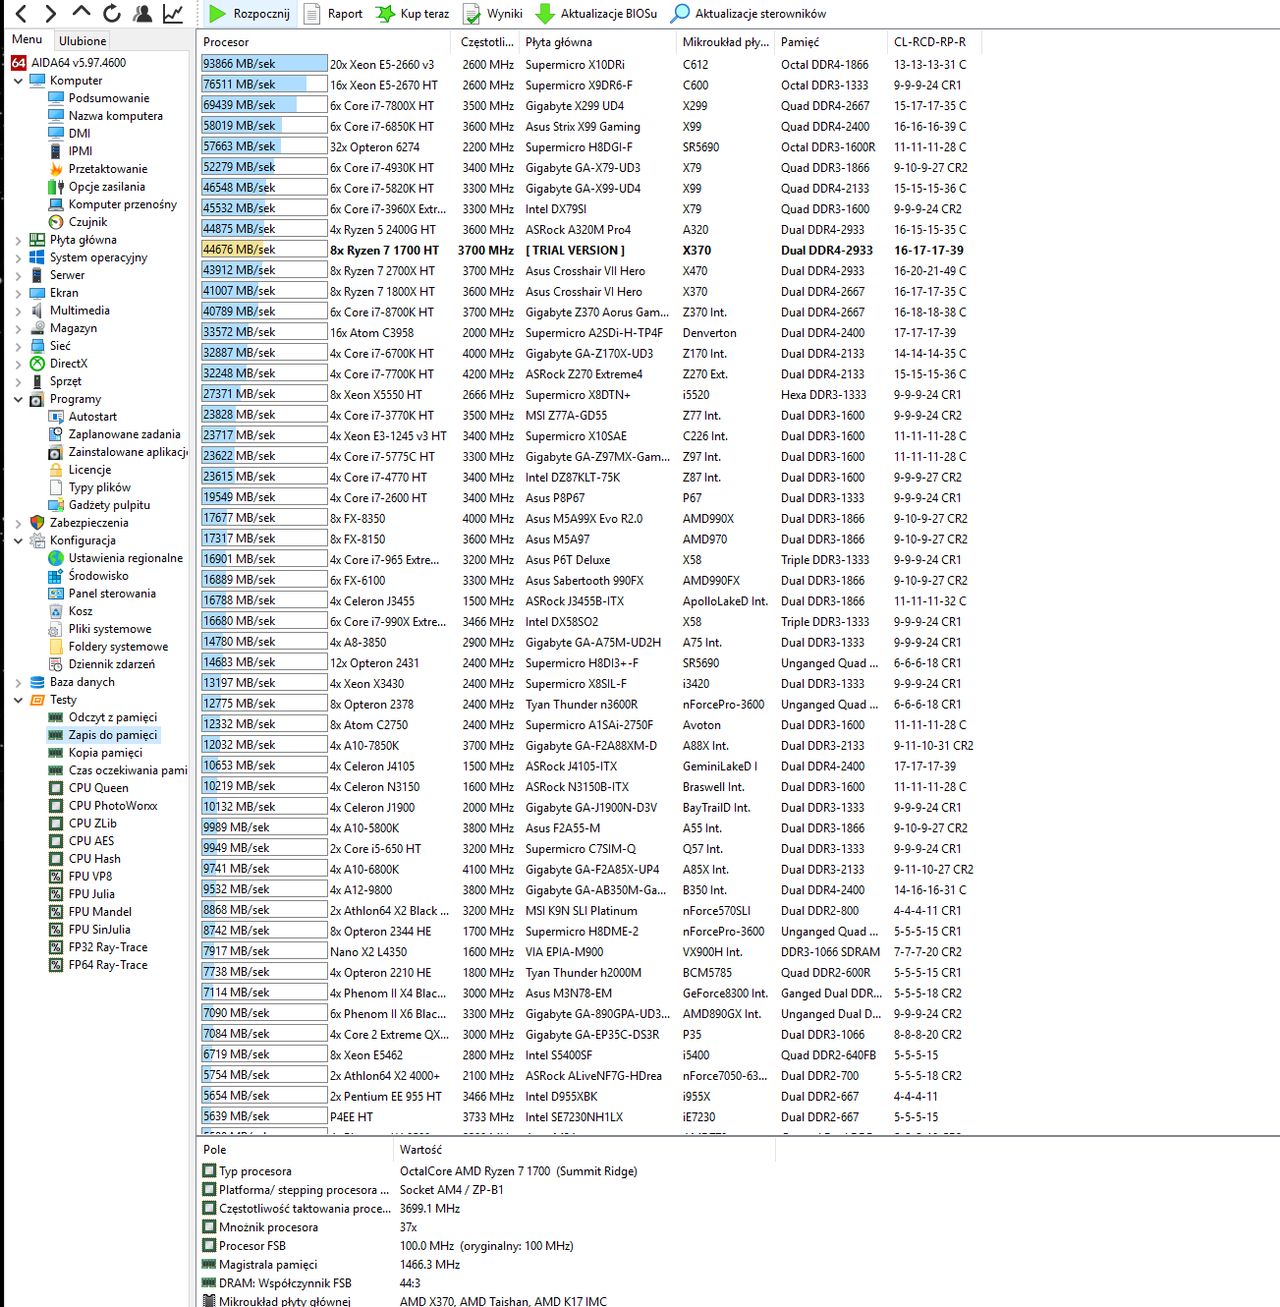Open Ustawienia regionalne globe icon

[x=56, y=558]
